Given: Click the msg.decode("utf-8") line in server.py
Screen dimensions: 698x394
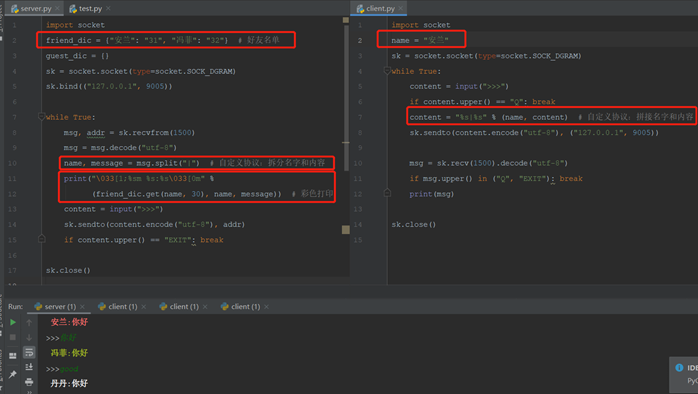Looking at the screenshot, I should 120,147.
